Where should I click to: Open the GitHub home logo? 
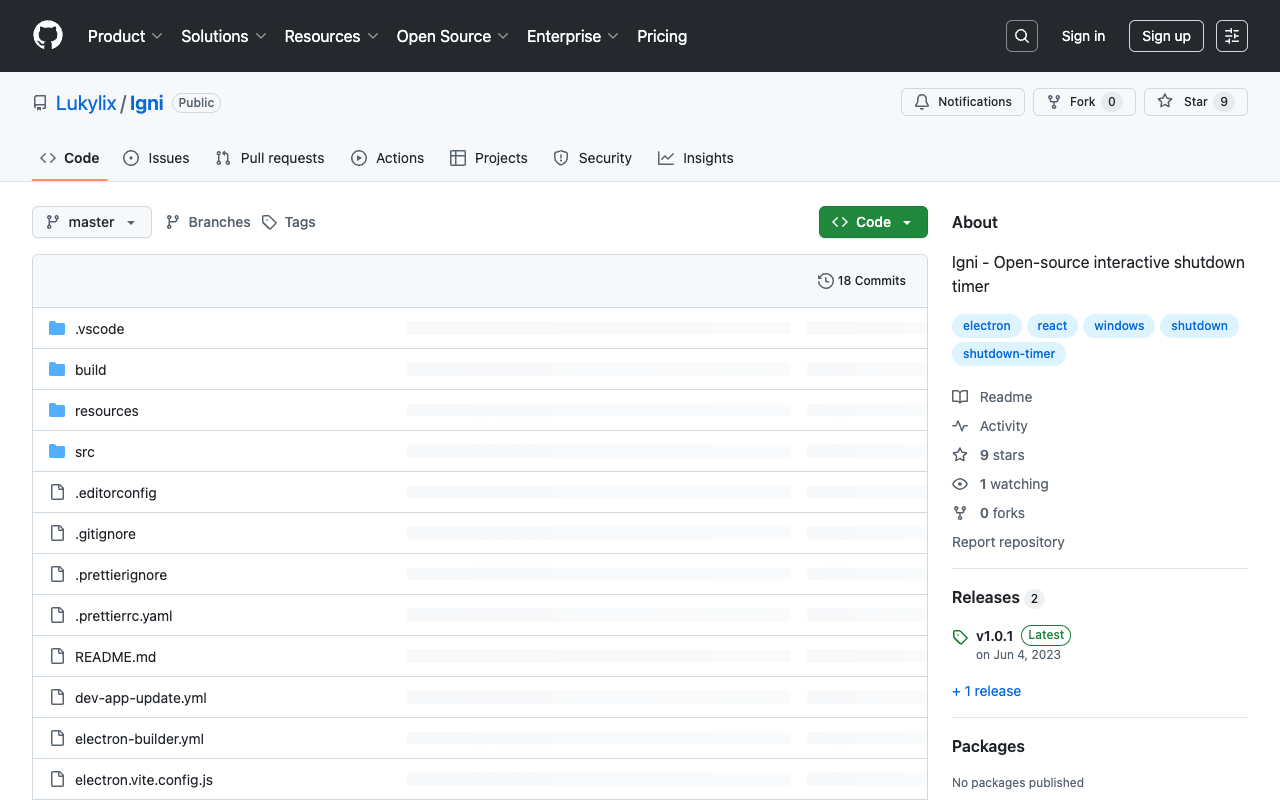(48, 36)
